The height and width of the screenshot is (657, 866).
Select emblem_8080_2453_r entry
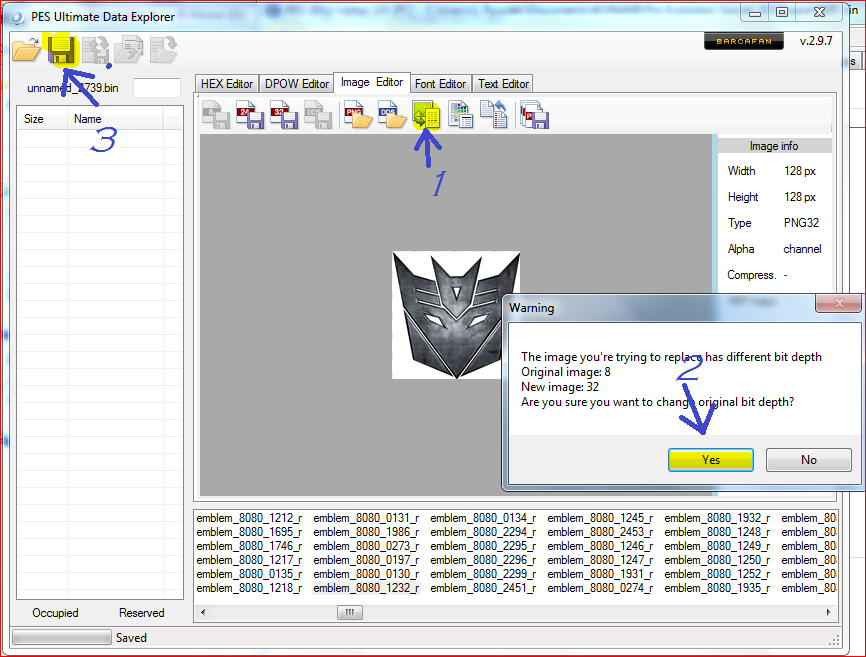click(600, 532)
